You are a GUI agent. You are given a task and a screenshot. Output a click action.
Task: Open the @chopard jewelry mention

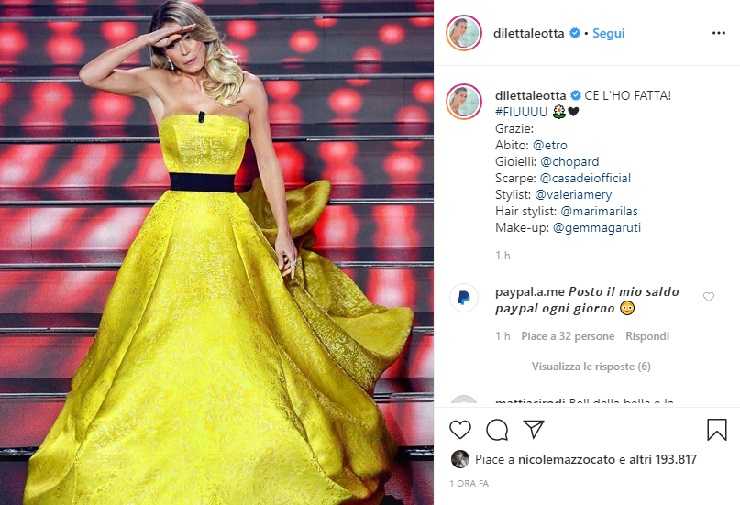[x=570, y=162]
